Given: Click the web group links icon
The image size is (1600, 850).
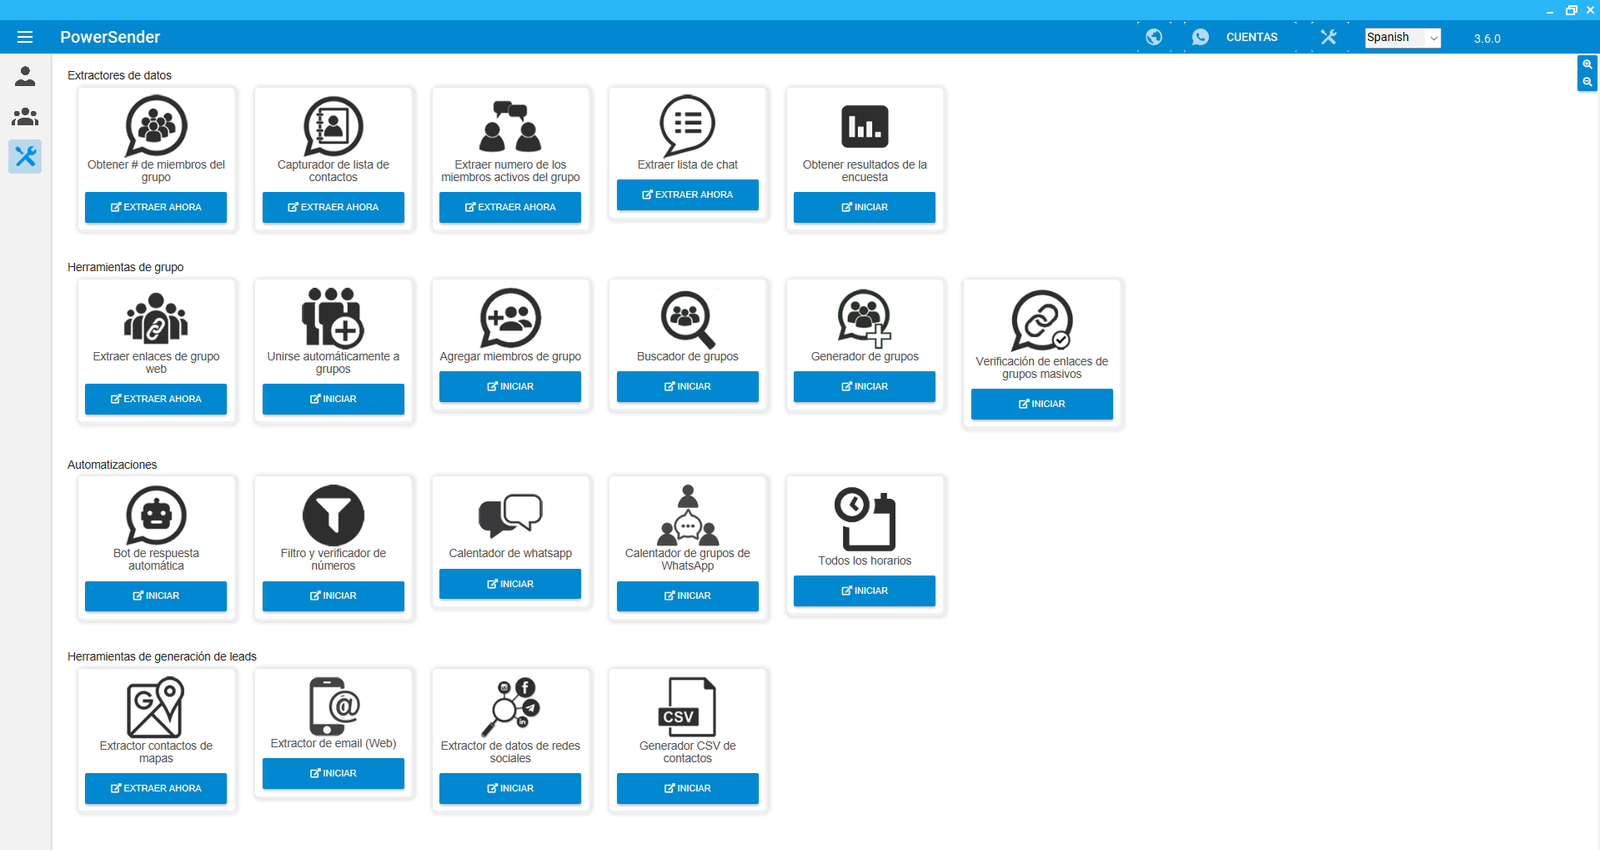Looking at the screenshot, I should (x=156, y=318).
